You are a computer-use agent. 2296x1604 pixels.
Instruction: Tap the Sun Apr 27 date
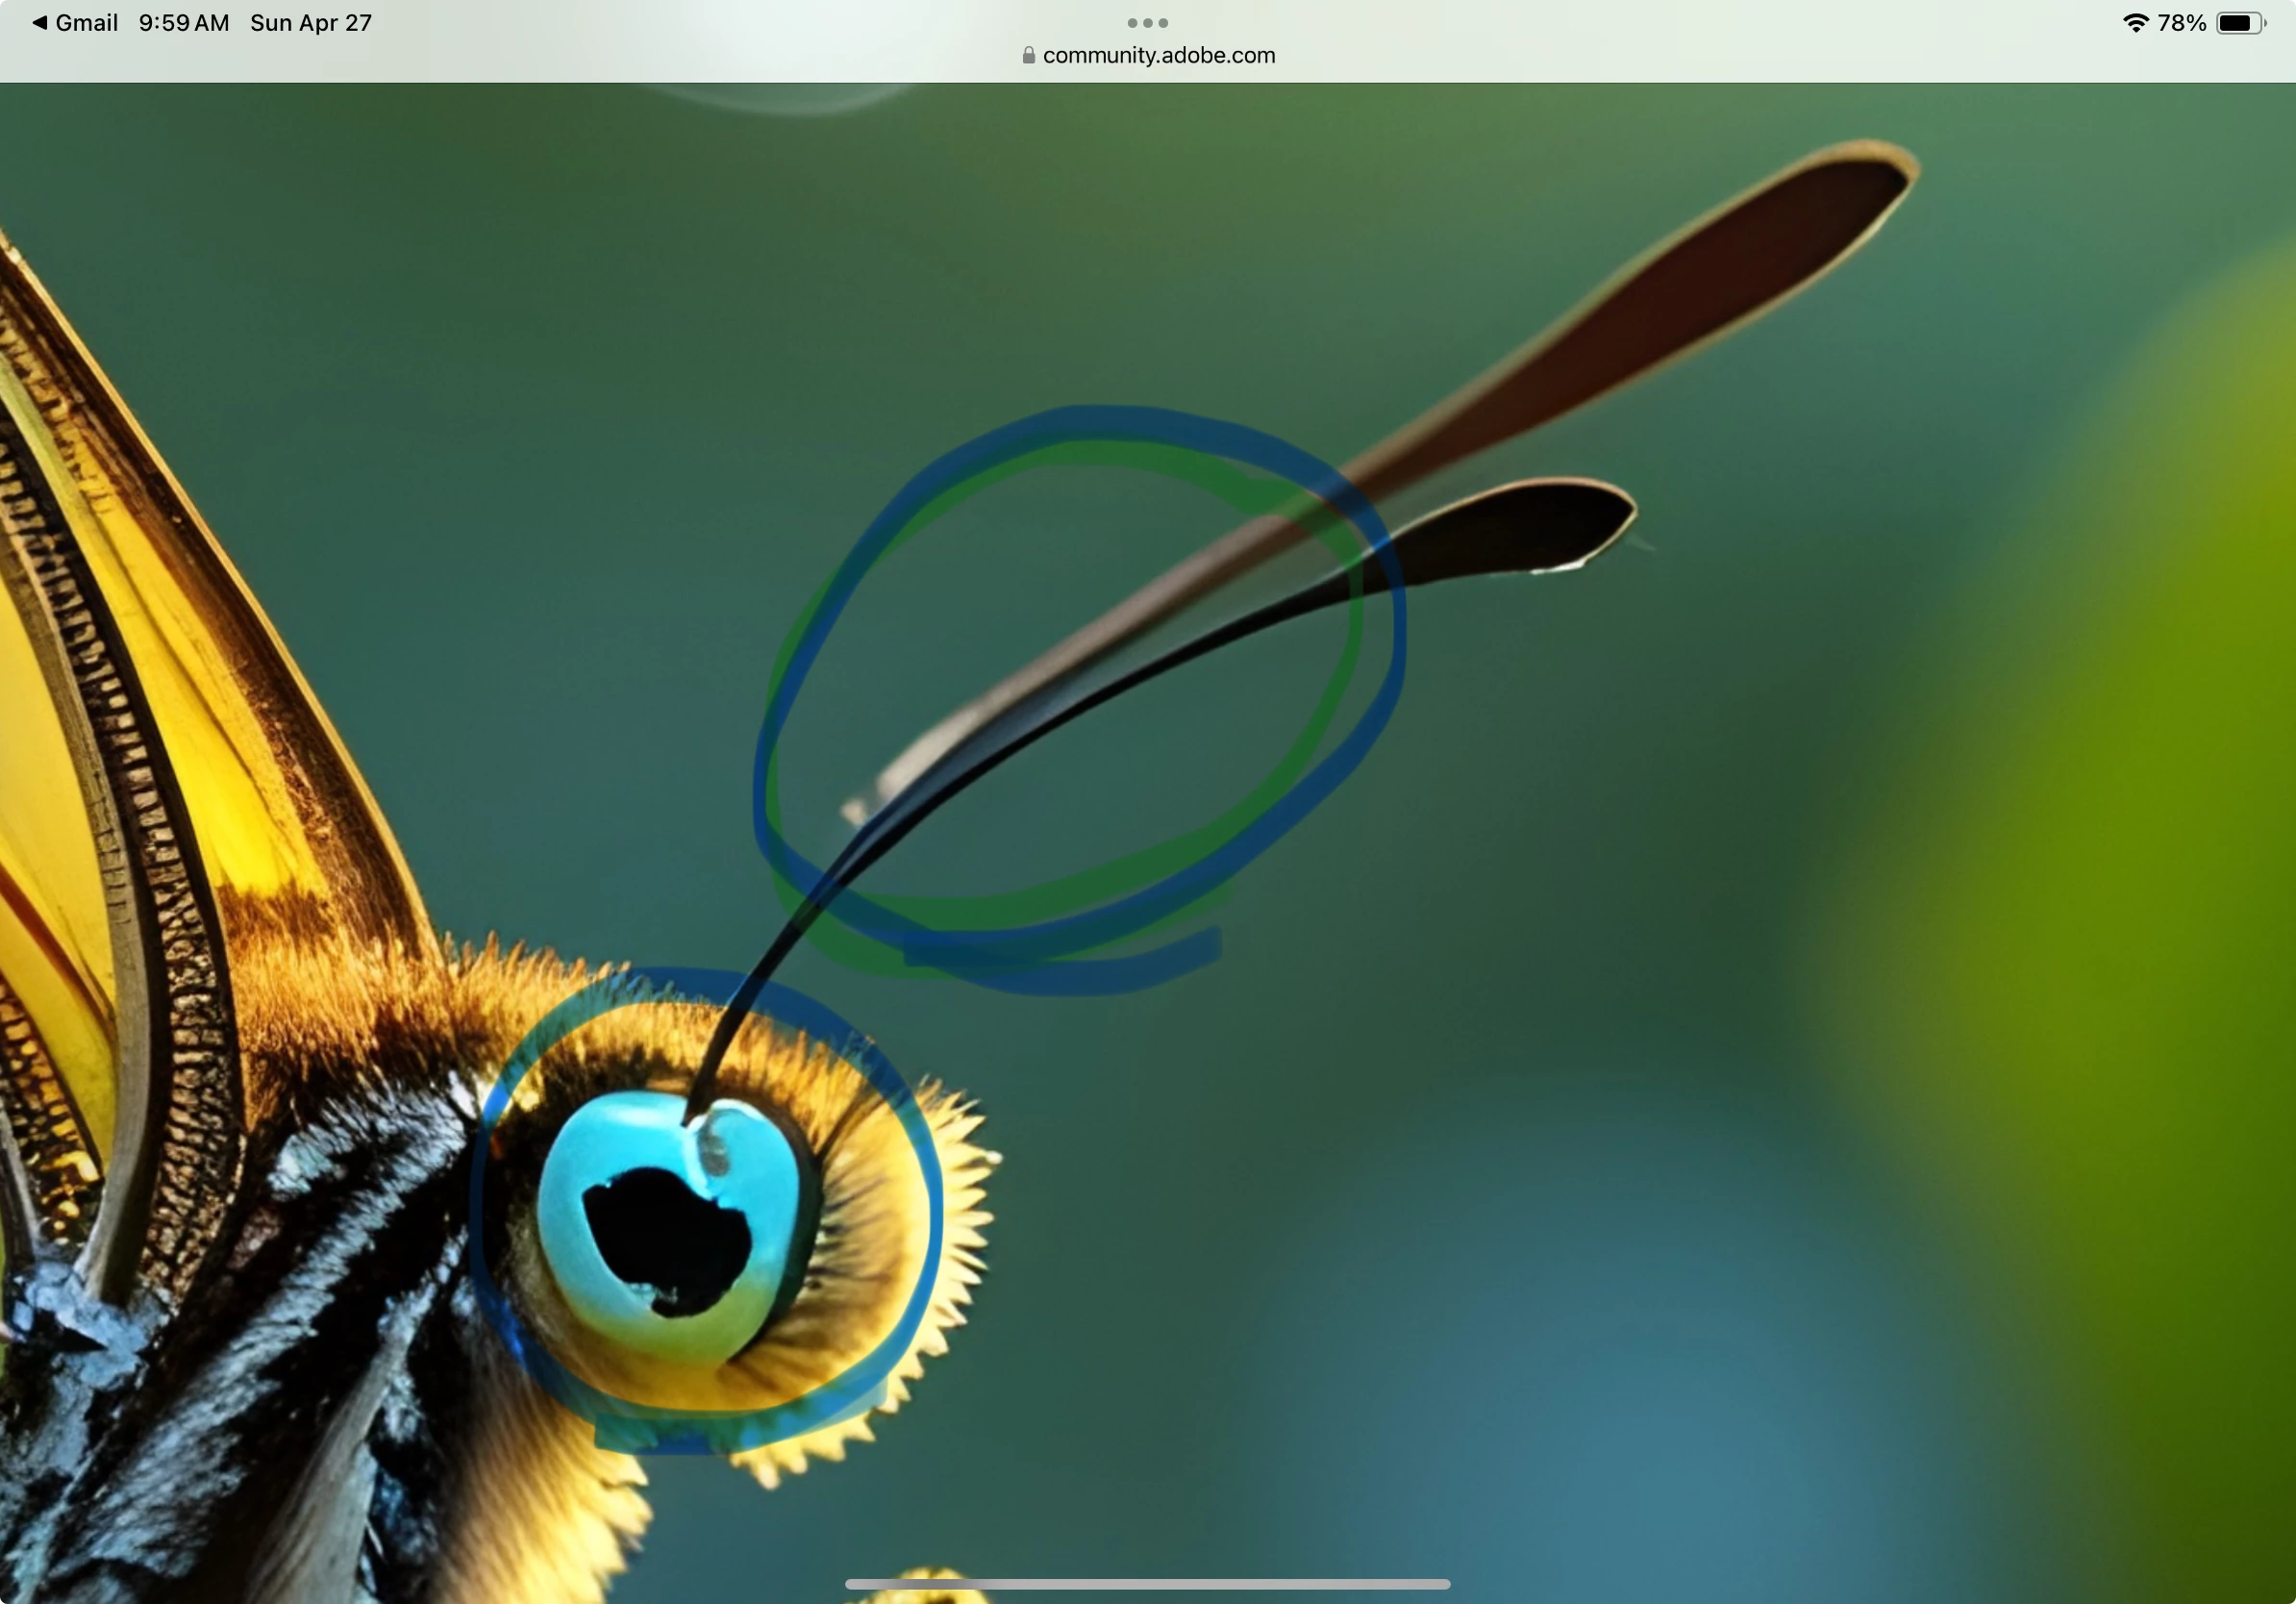311,22
